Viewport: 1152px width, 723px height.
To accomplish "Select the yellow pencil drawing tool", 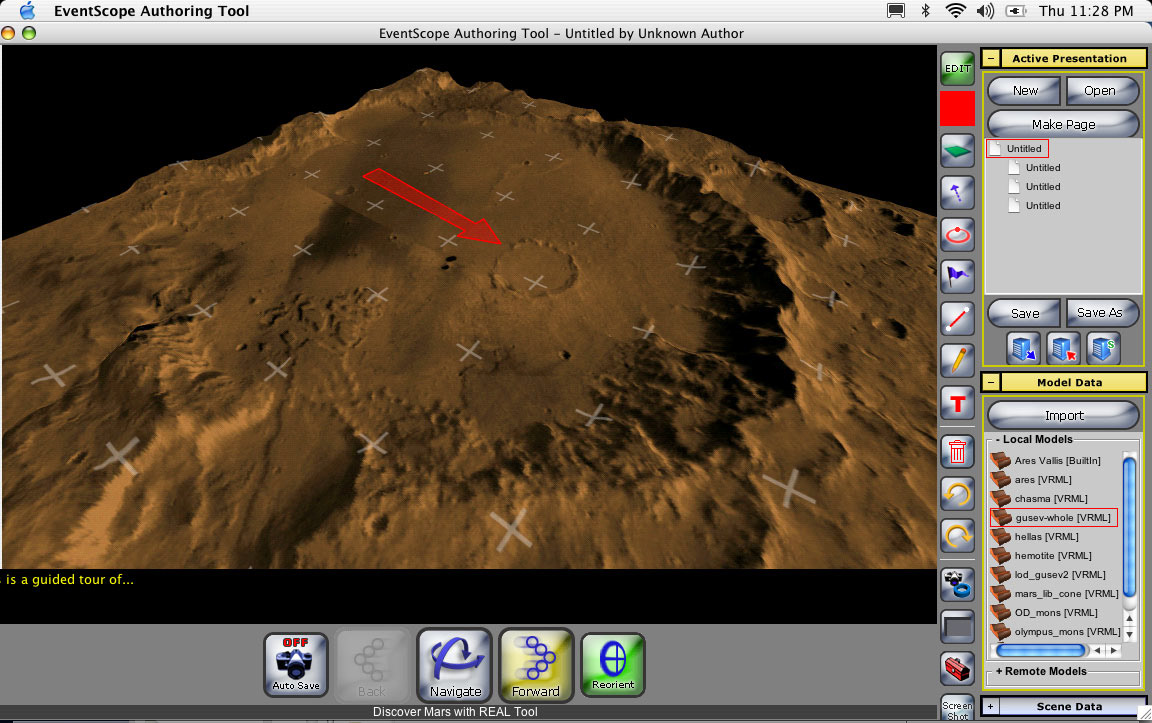I will 957,360.
